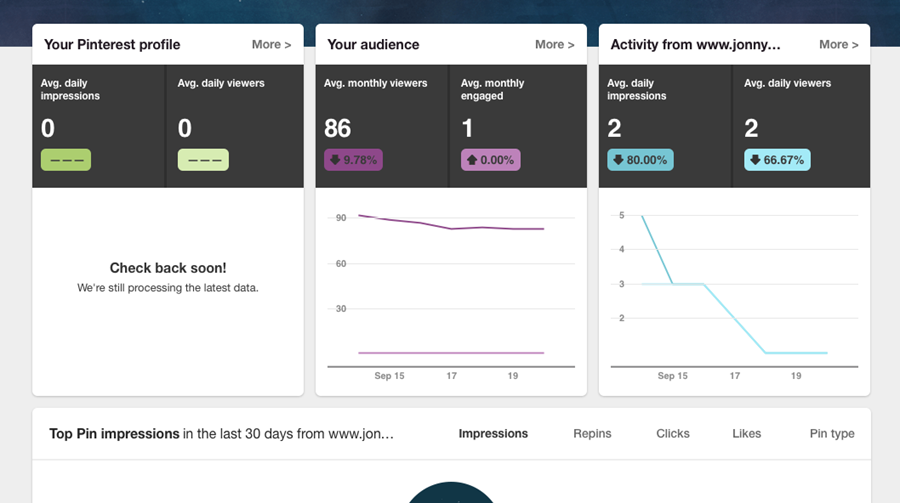This screenshot has width=900, height=503.
Task: Switch to the Likes tab
Action: [746, 434]
